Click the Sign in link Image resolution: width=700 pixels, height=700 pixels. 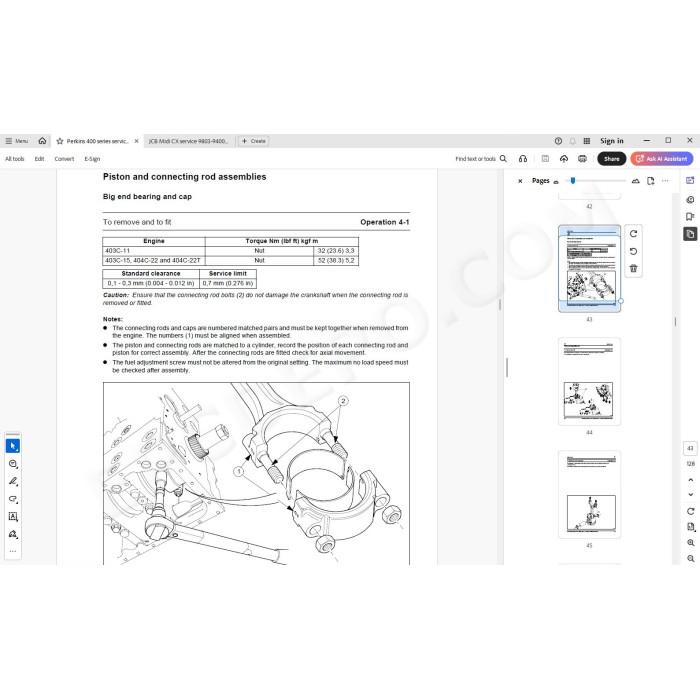click(x=612, y=141)
